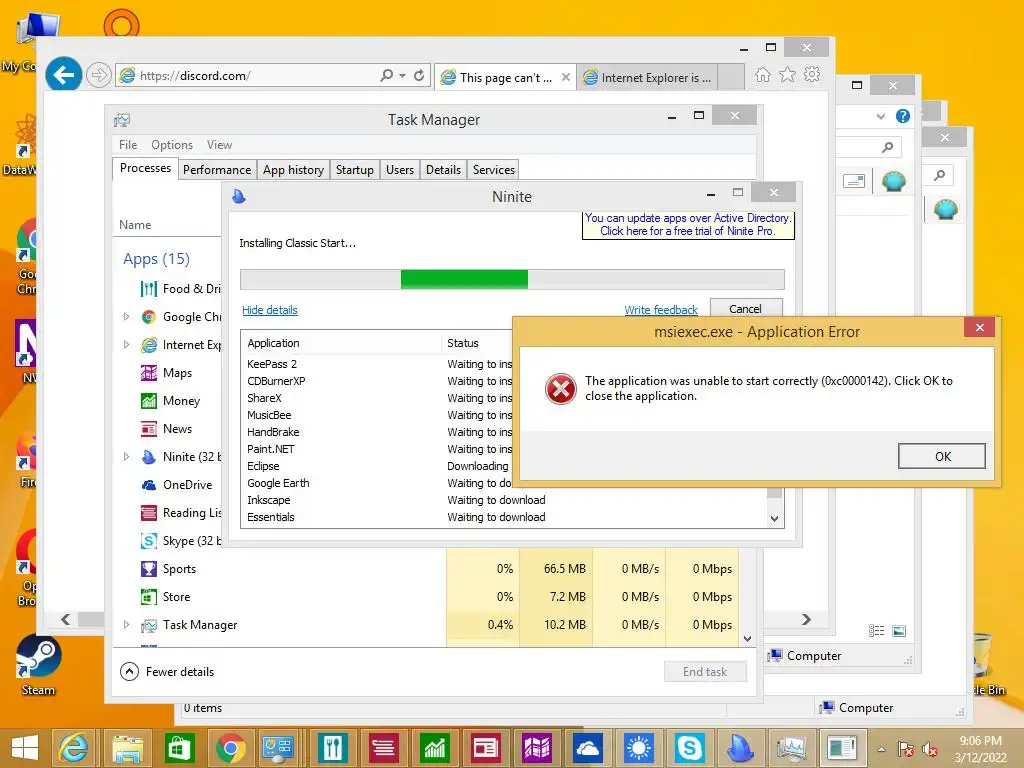
Task: Click Internet Explorer back arrow button
Action: coord(64,75)
